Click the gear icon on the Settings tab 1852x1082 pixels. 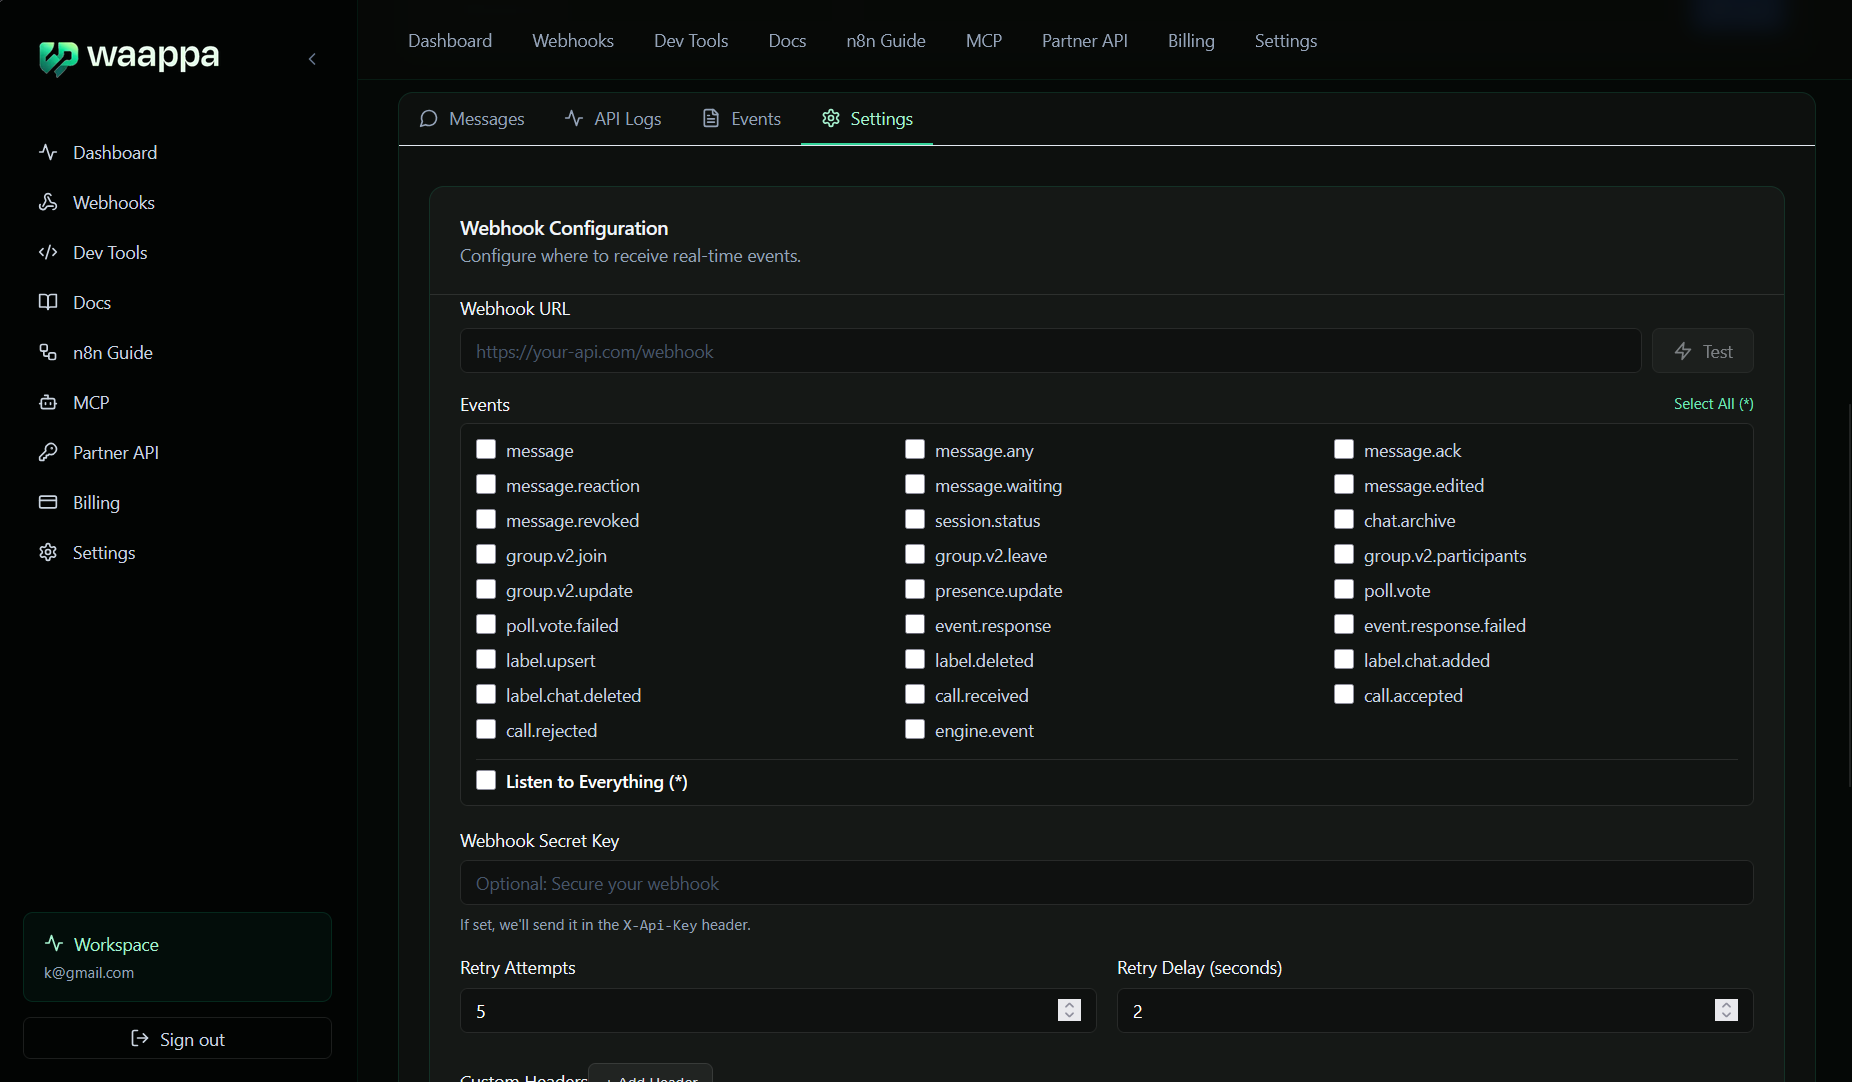tap(831, 118)
